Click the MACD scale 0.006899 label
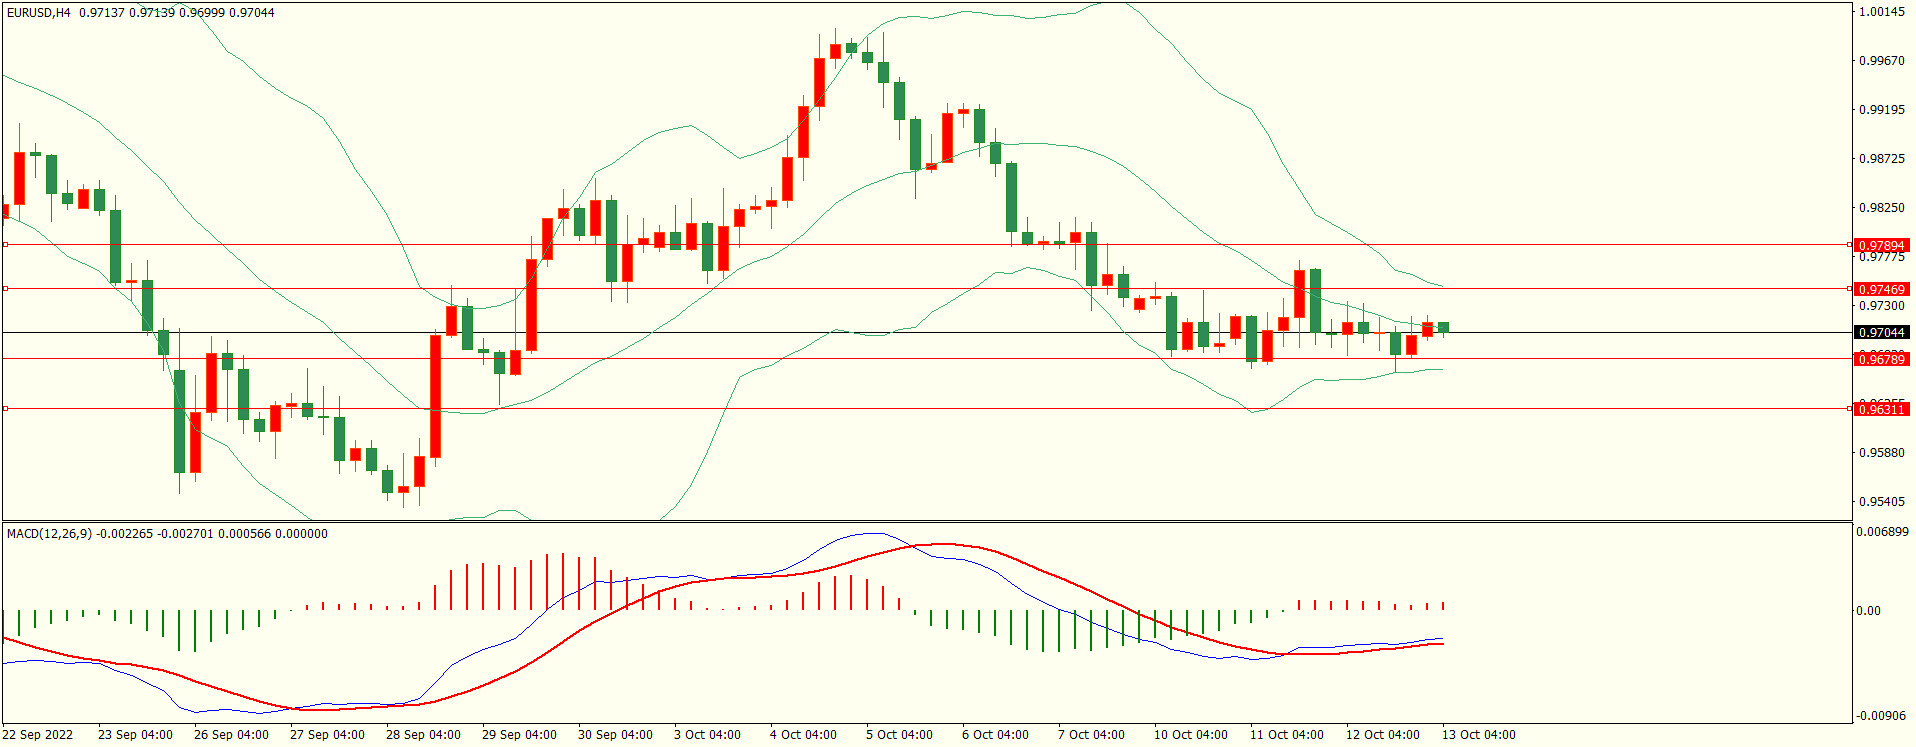 [1882, 532]
